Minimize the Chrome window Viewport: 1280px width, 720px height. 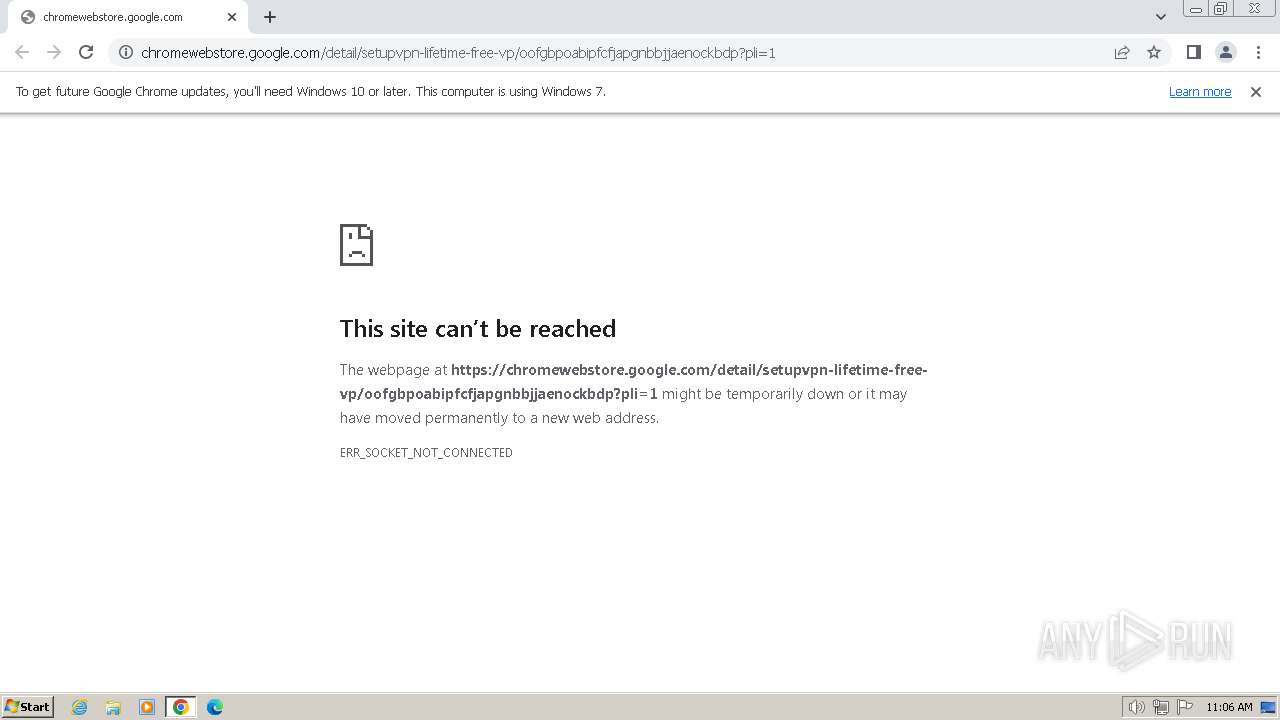1196,9
